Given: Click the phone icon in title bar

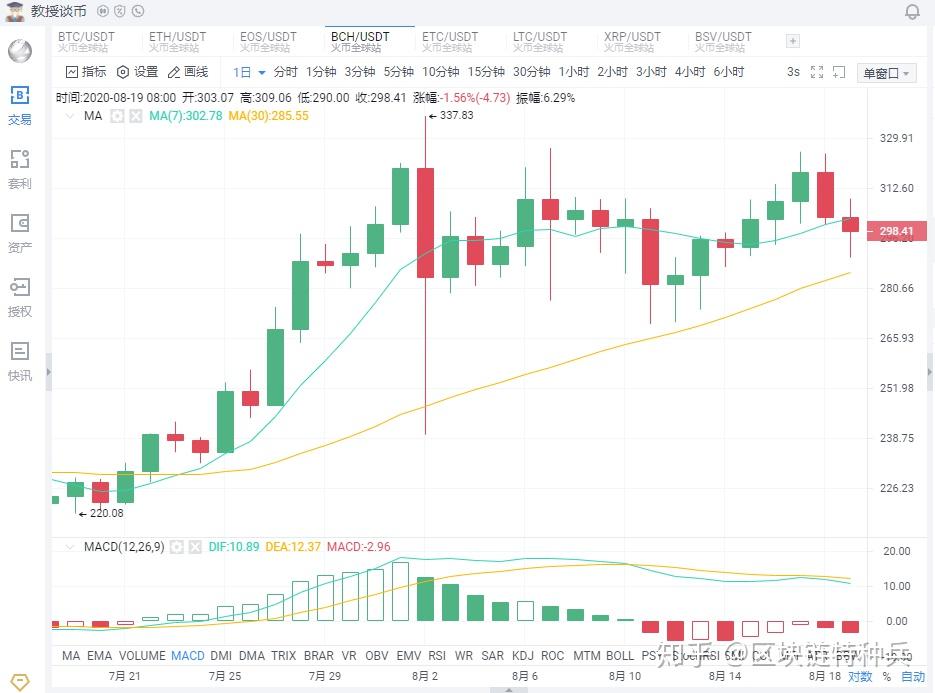Looking at the screenshot, I should tap(138, 11).
